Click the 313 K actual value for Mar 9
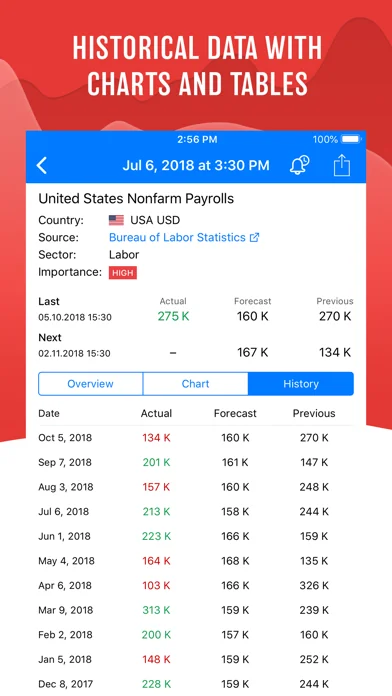Screen dimensions: 392x696 point(156,610)
